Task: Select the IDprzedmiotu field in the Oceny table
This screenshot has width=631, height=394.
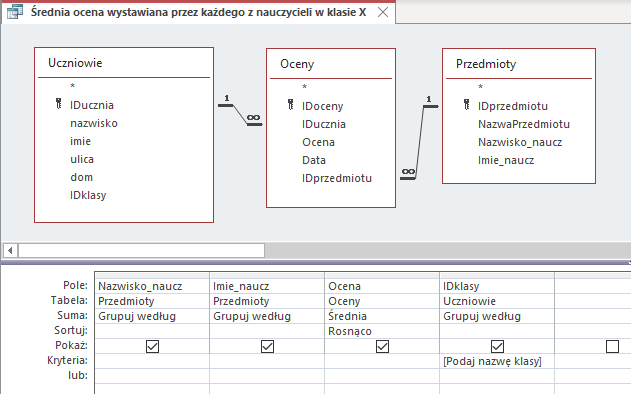Action: (337, 178)
